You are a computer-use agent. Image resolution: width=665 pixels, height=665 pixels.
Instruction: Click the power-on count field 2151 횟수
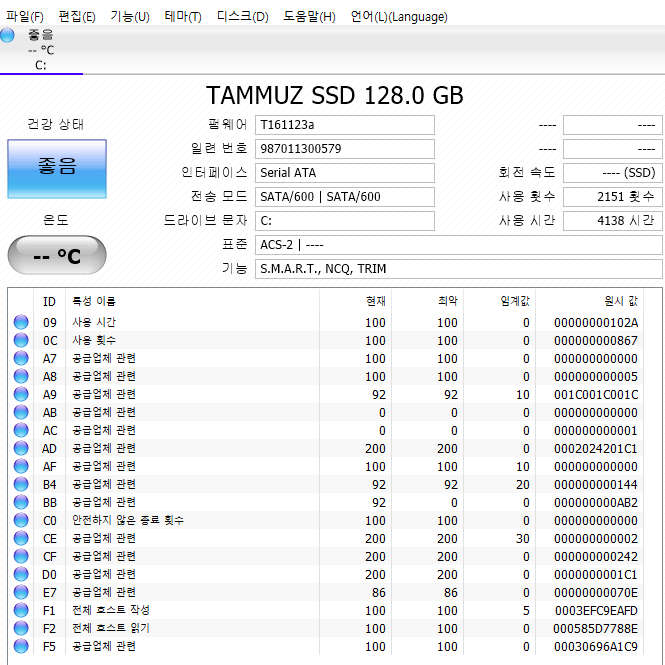point(613,197)
